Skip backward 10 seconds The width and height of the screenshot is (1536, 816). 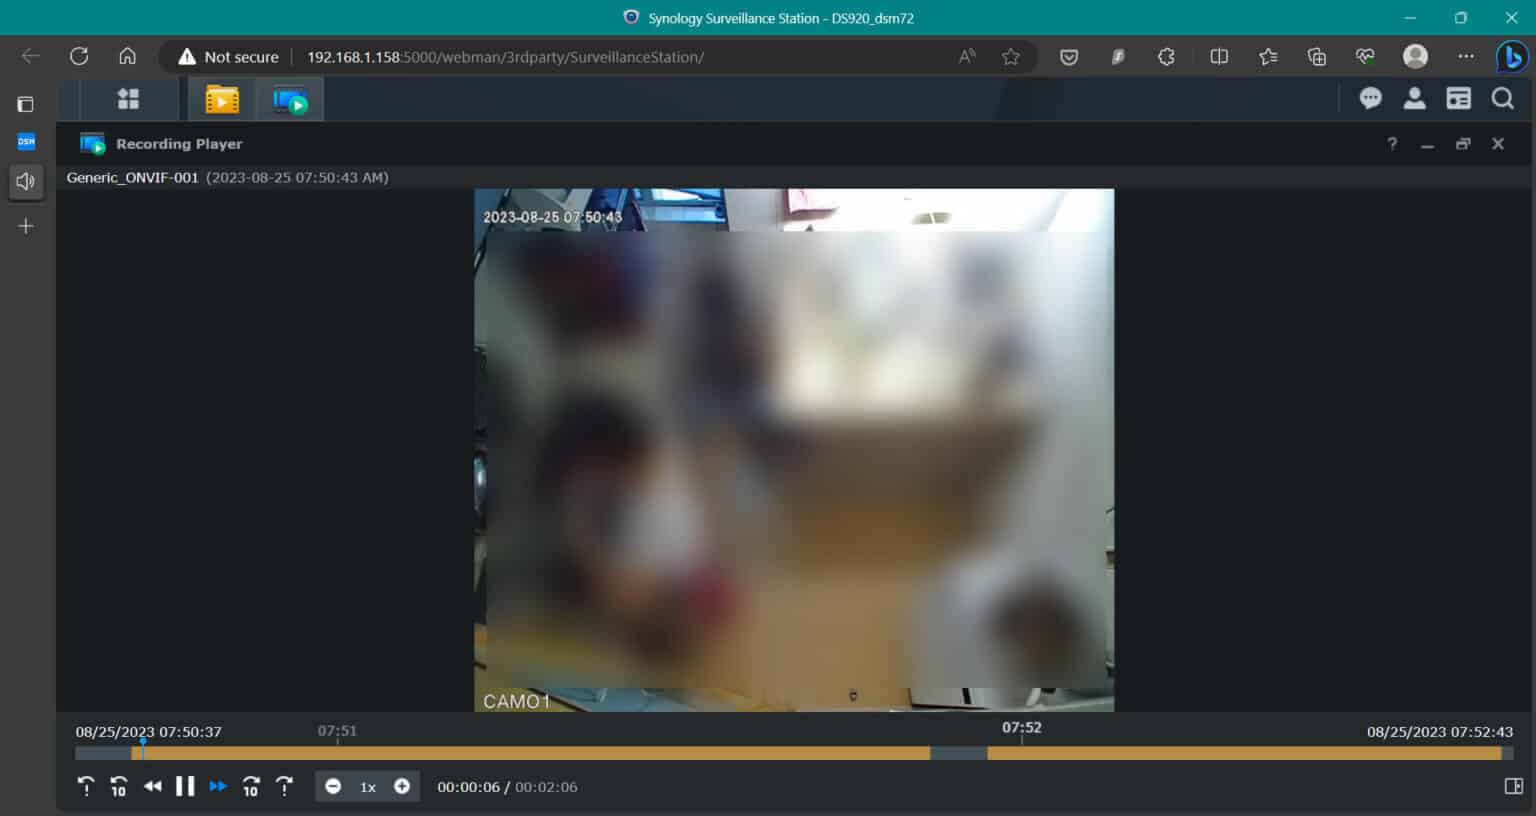point(118,787)
